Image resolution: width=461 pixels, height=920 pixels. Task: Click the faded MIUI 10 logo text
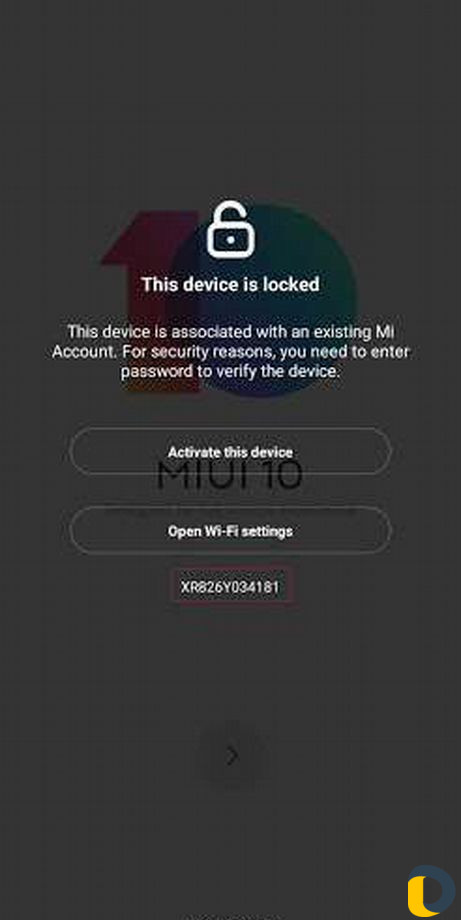[230, 476]
